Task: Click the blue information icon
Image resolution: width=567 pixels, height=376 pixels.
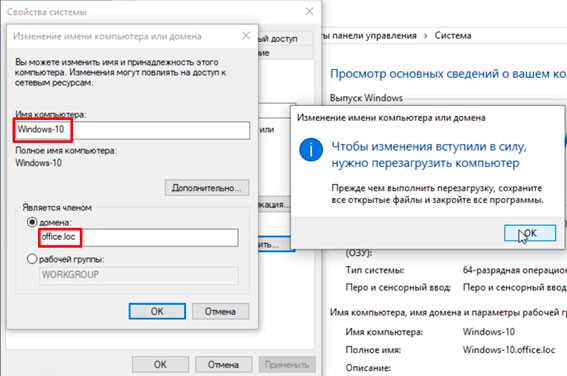Action: click(311, 149)
